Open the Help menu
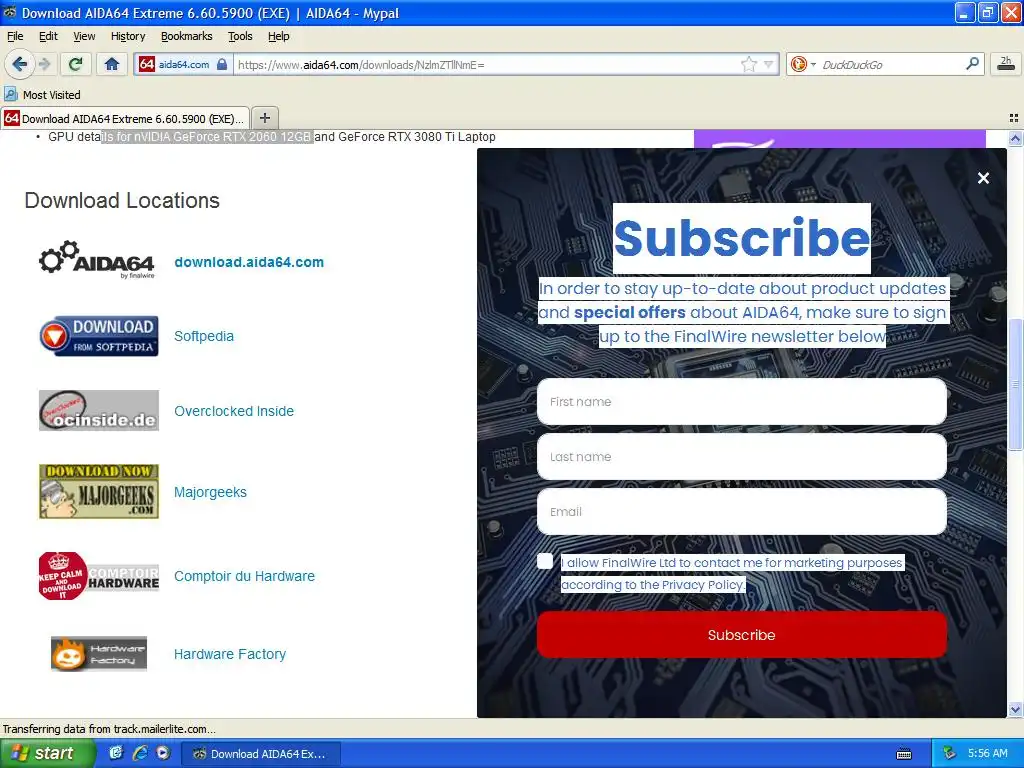The height and width of the screenshot is (768, 1024). [x=279, y=36]
